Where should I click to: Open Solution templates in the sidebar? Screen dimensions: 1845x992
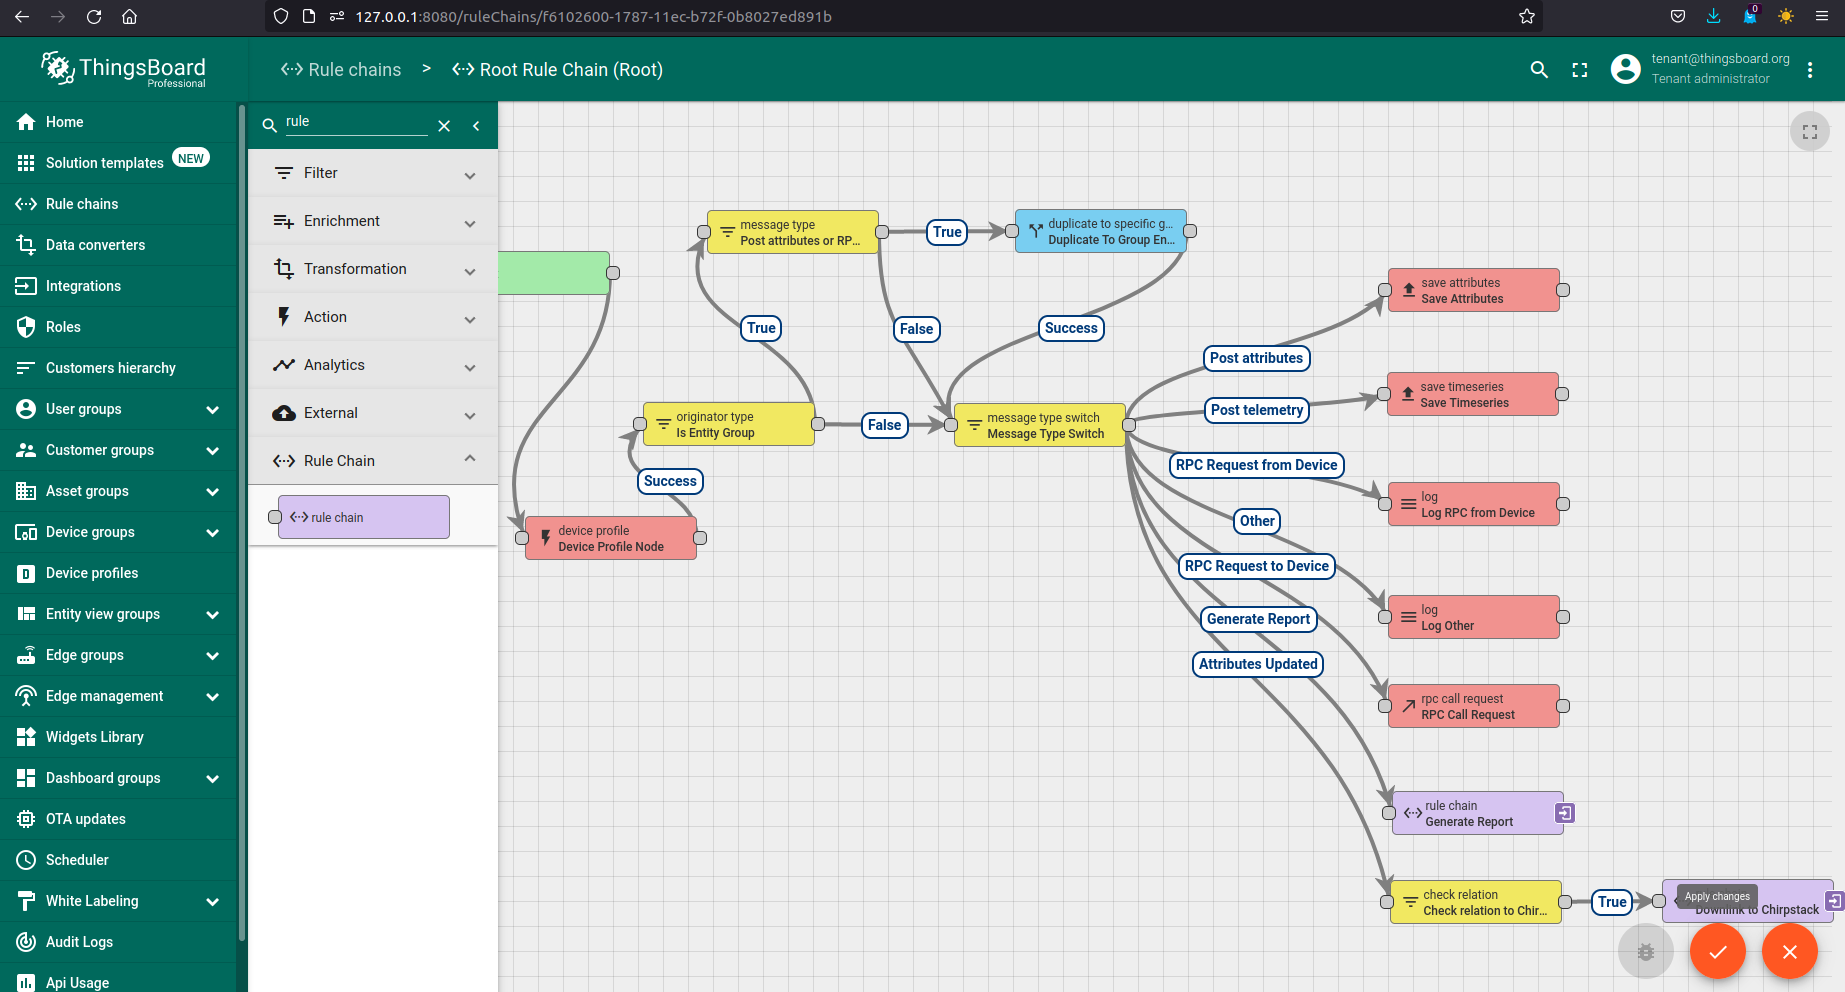point(119,163)
